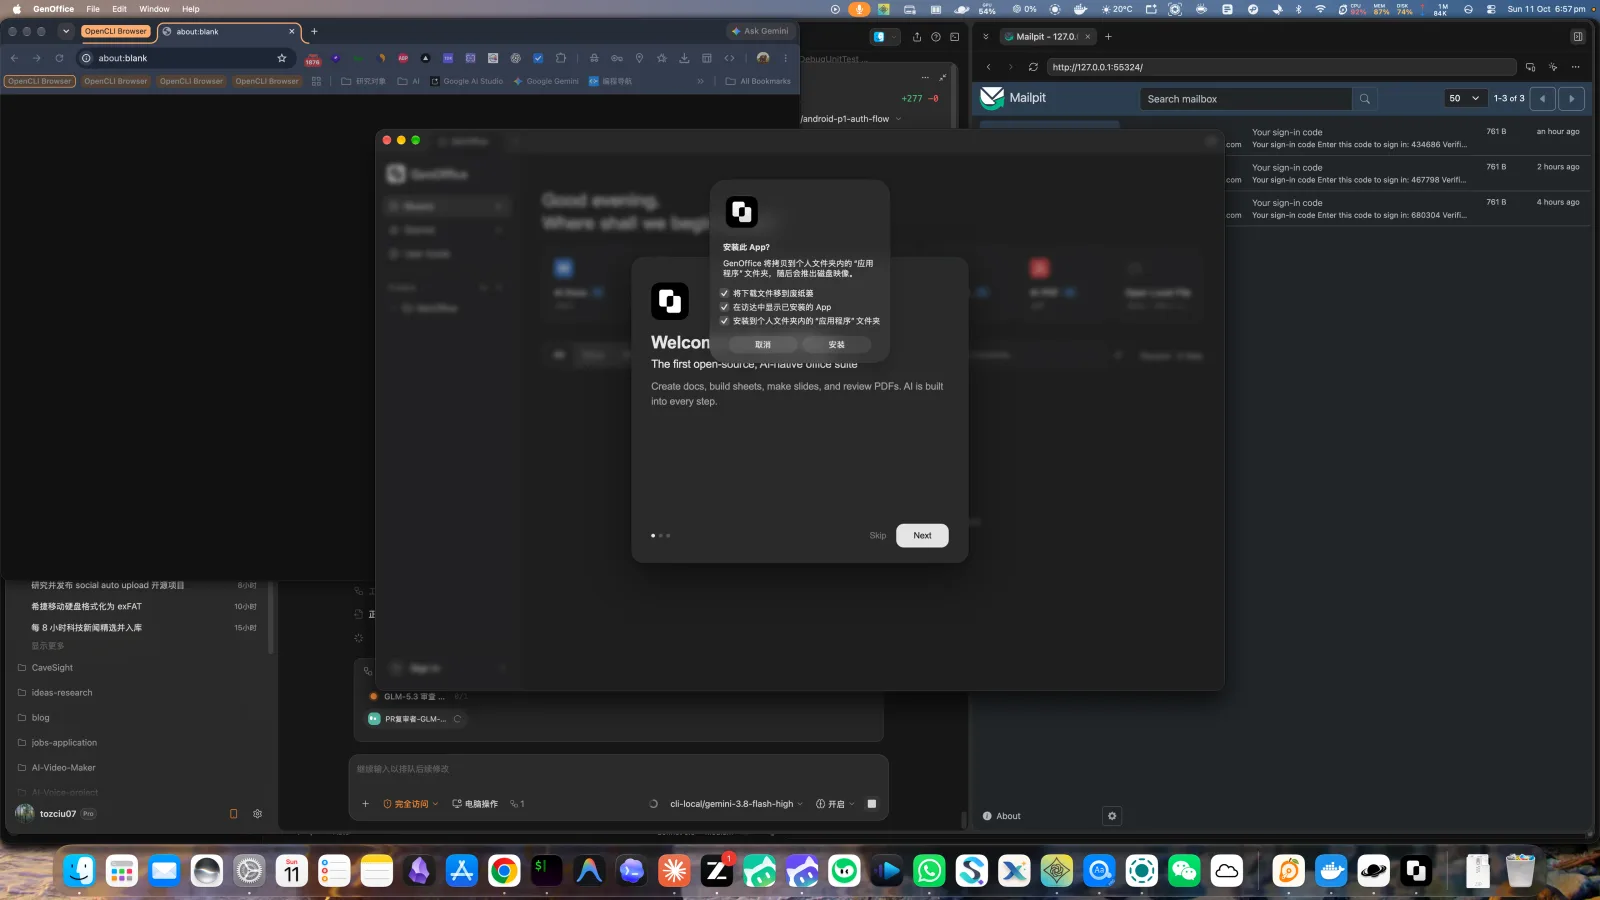The height and width of the screenshot is (900, 1600).
Task: Open settings gear beside tozciu07
Action: click(x=257, y=814)
